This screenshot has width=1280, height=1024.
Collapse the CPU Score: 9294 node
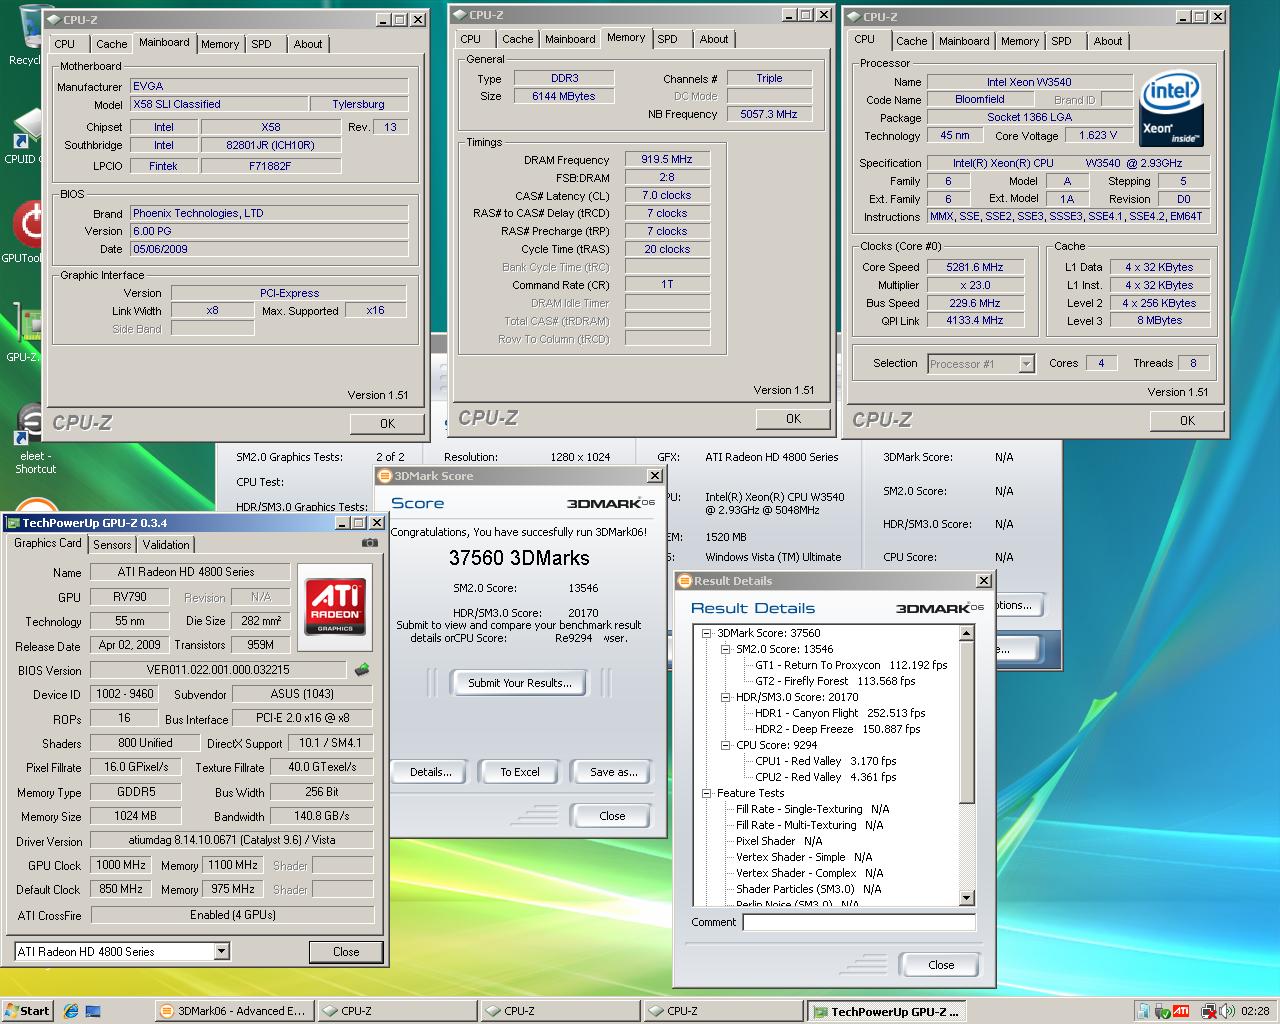click(726, 745)
